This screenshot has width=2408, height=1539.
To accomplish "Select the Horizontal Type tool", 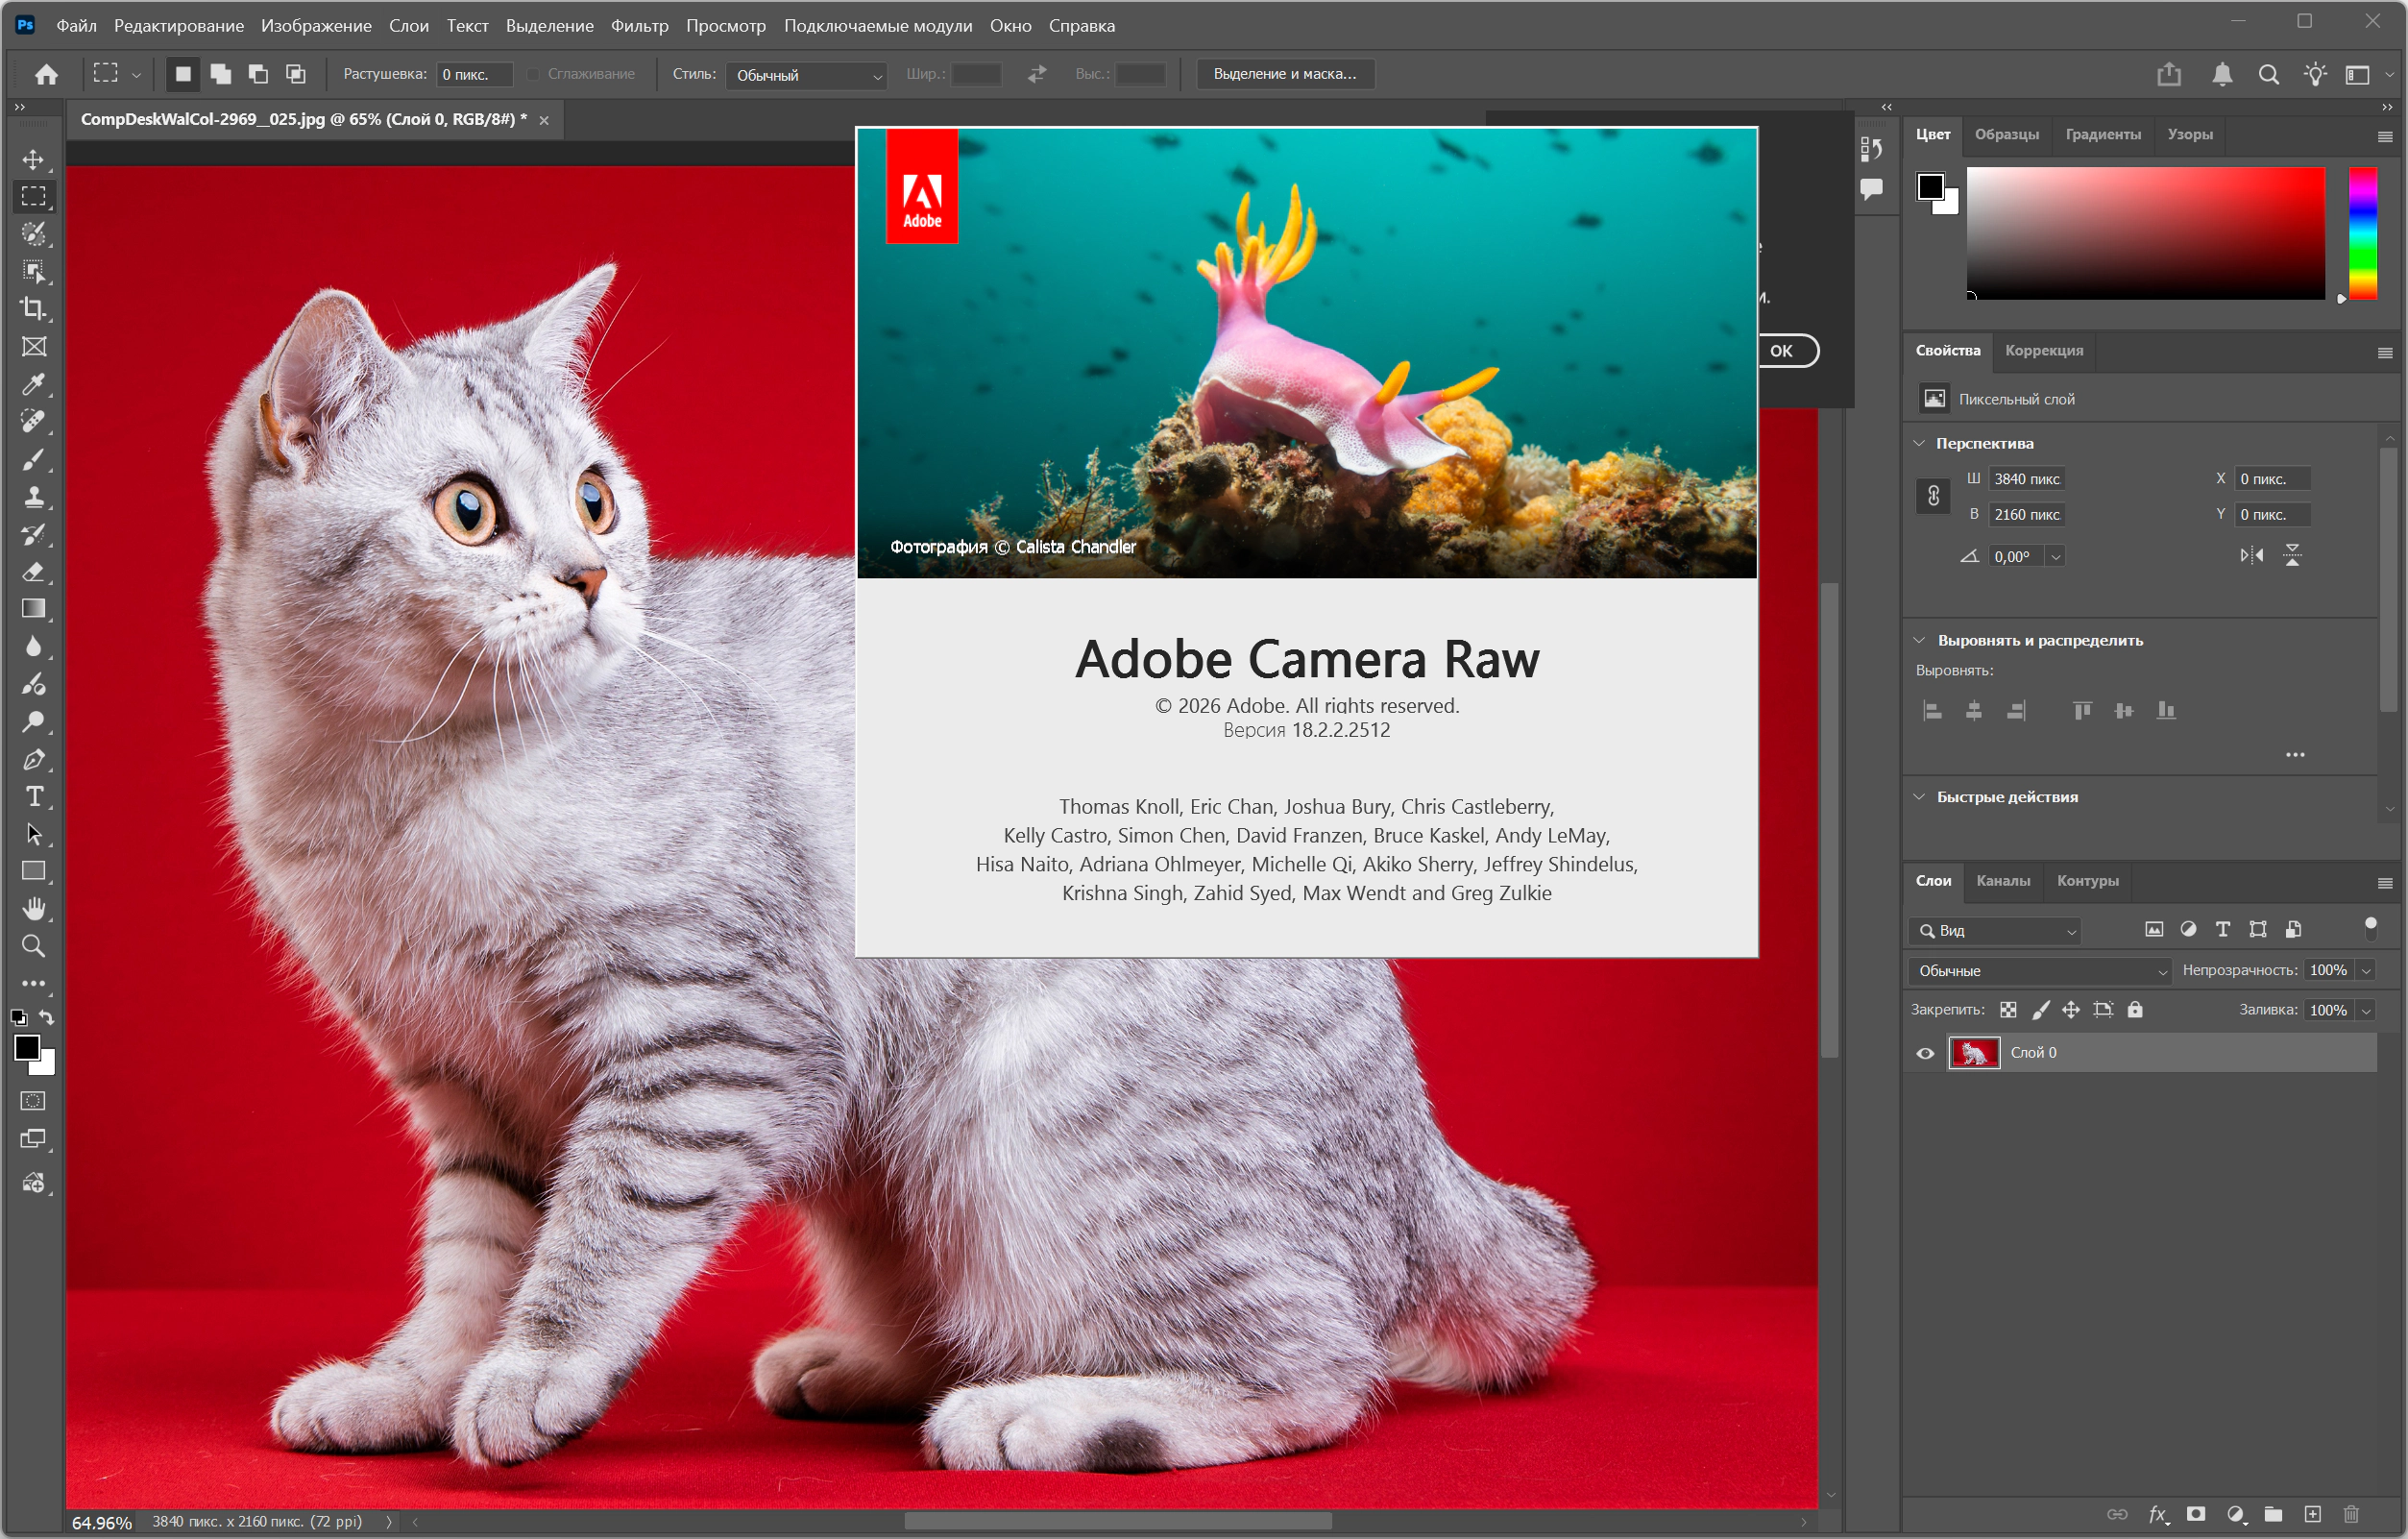I will [x=34, y=797].
